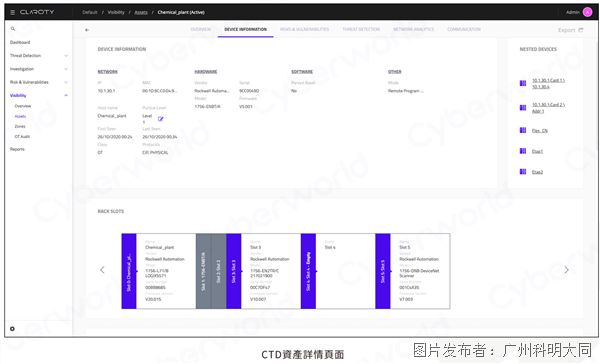Open settings gear icon at sidebar bottom
Image resolution: width=600 pixels, height=364 pixels.
tap(12, 329)
